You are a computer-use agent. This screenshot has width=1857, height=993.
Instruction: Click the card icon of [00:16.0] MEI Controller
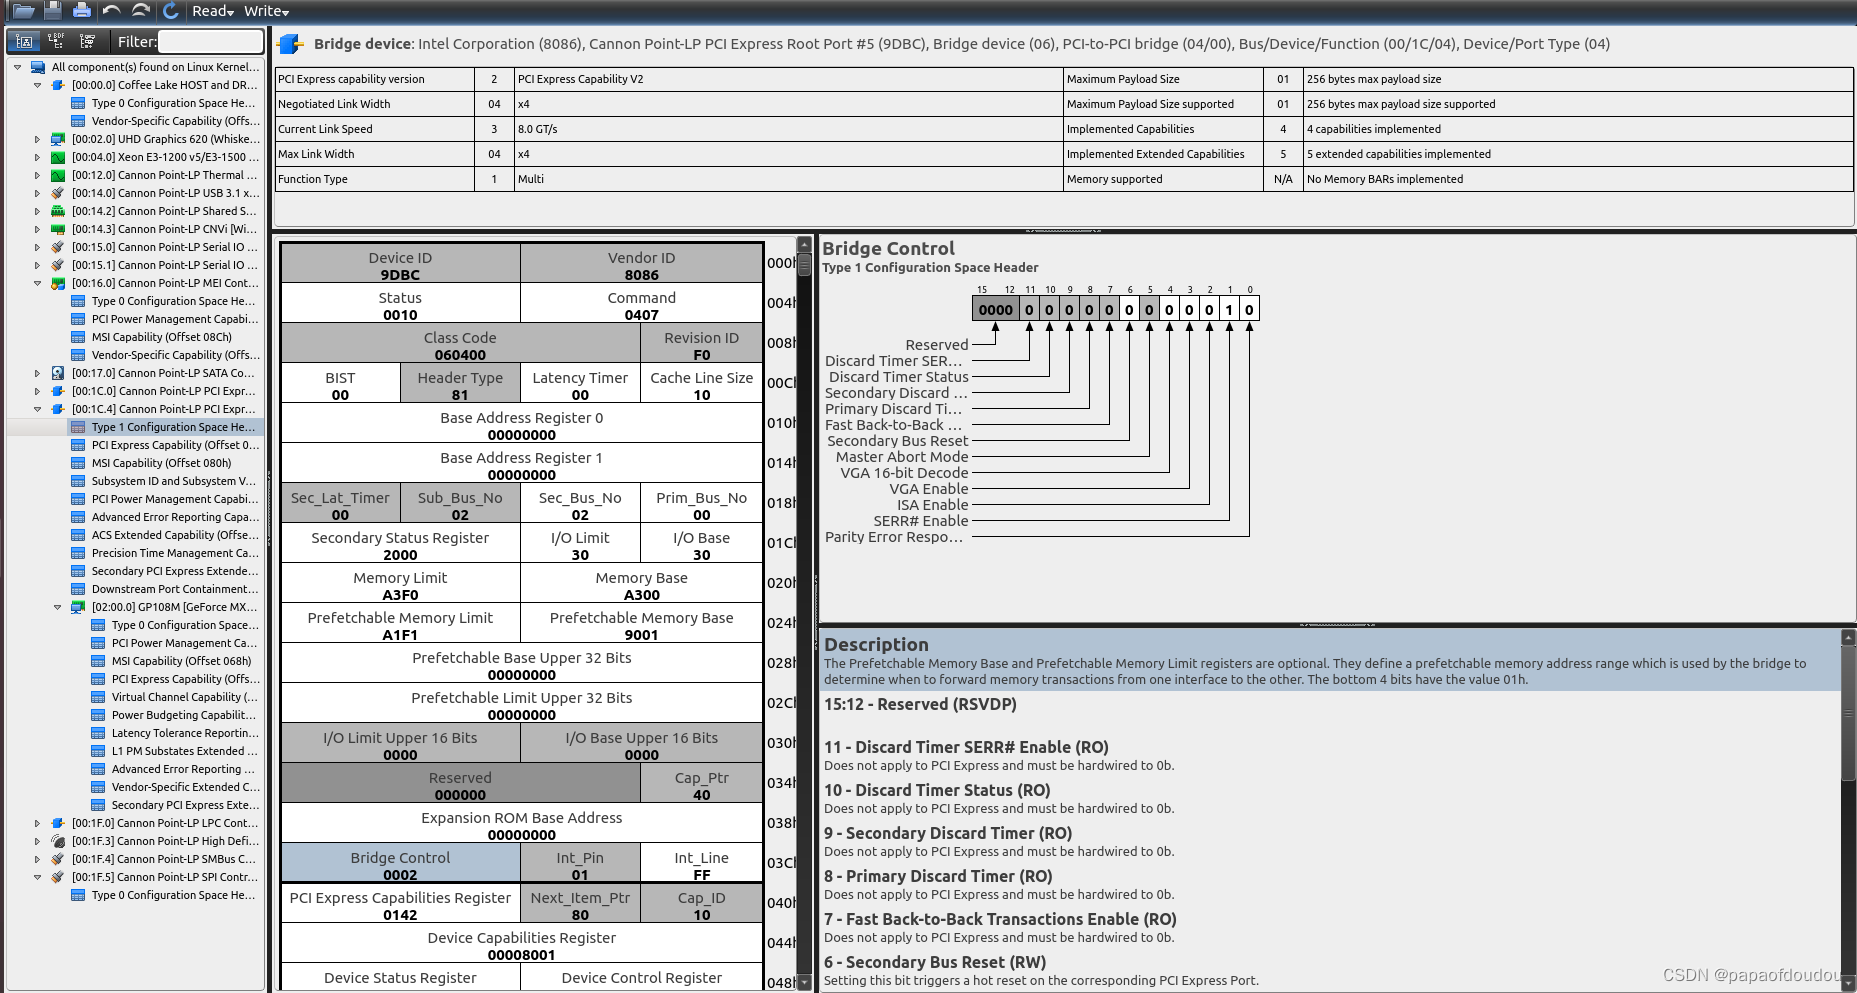(58, 283)
